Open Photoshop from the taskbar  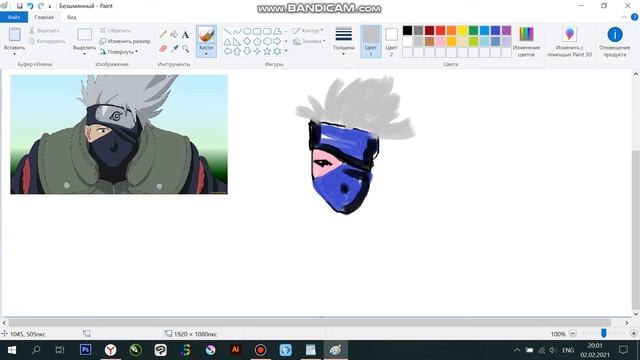(x=85, y=350)
